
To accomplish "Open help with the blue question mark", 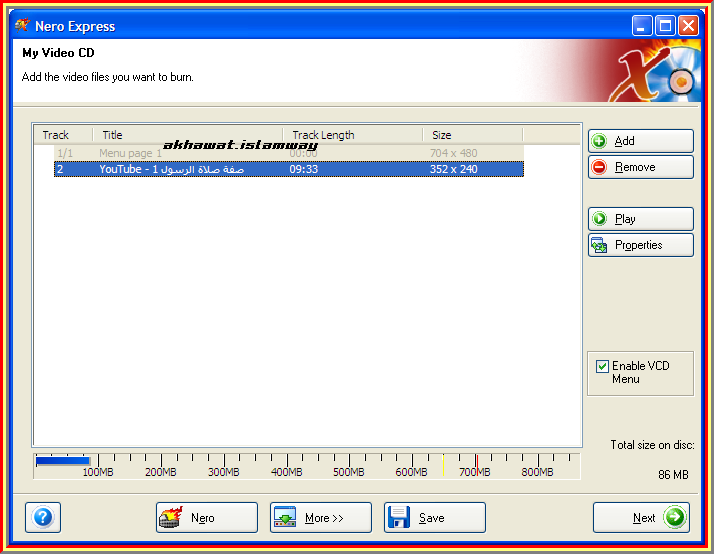I will click(x=43, y=517).
